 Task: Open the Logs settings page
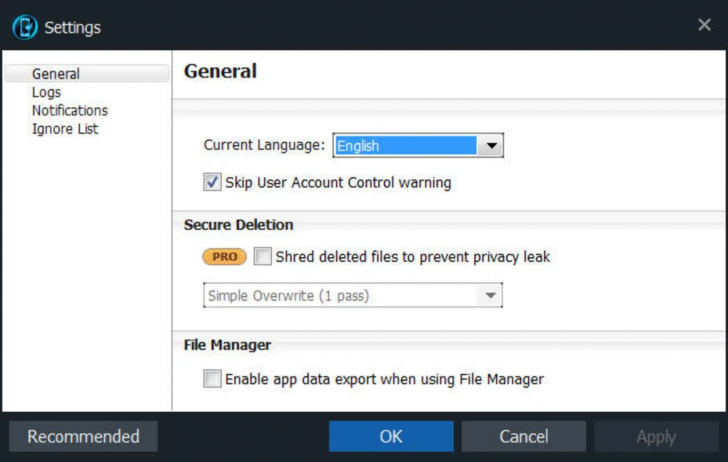pyautogui.click(x=46, y=92)
